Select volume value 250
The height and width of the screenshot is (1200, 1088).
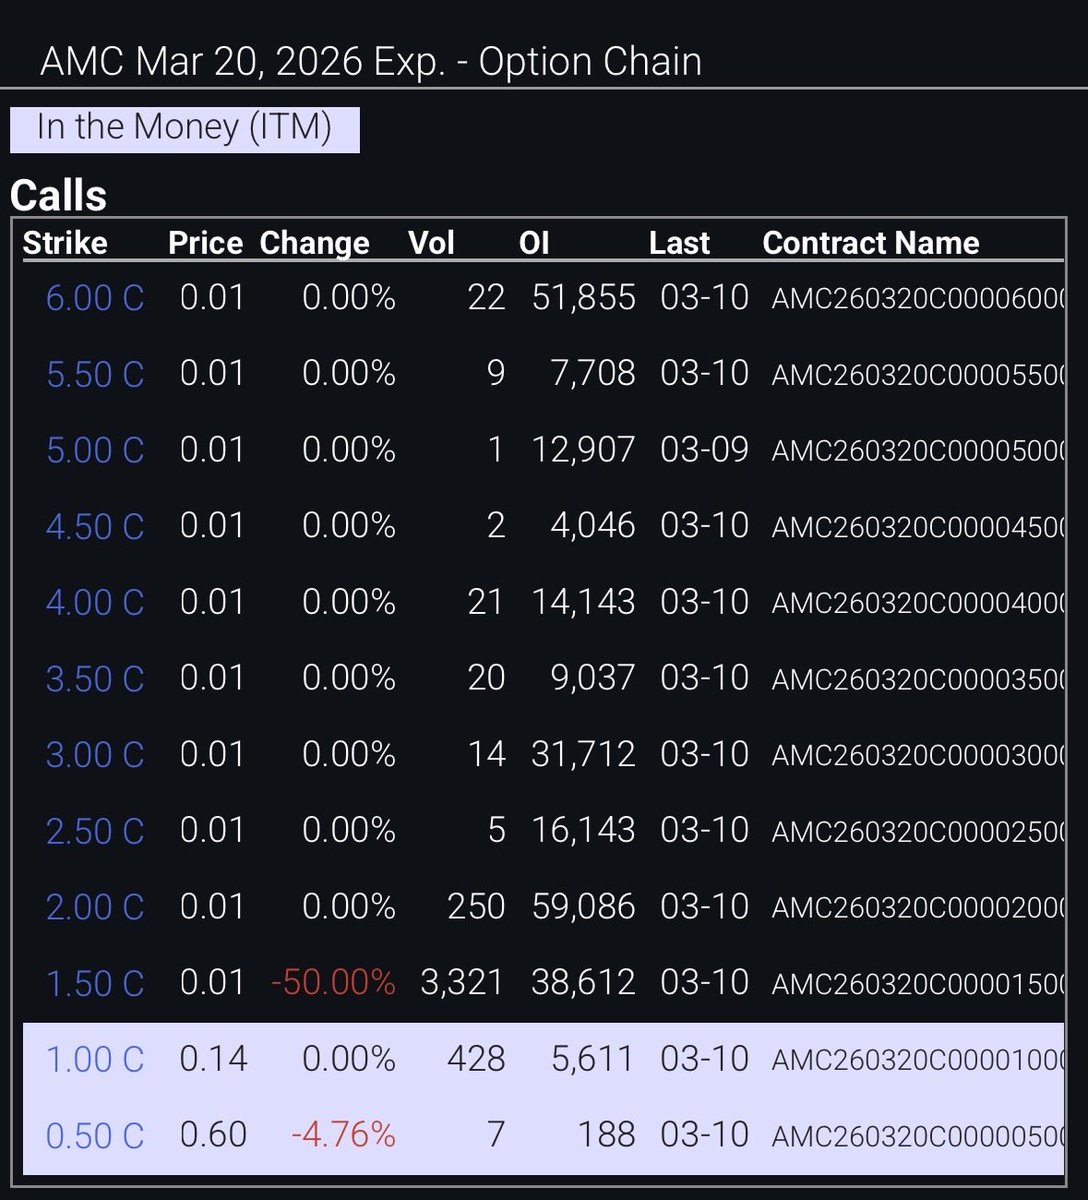click(x=476, y=907)
